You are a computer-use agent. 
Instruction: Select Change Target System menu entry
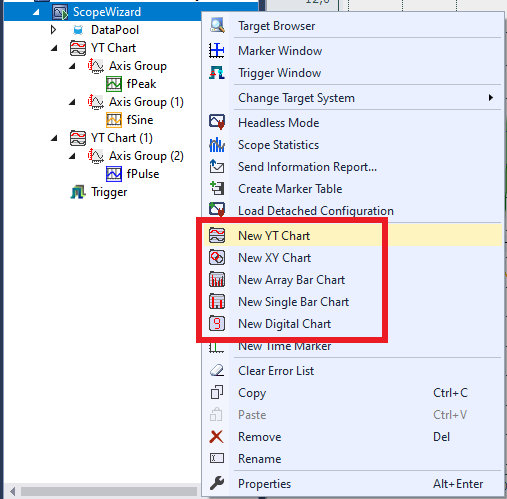[x=353, y=98]
